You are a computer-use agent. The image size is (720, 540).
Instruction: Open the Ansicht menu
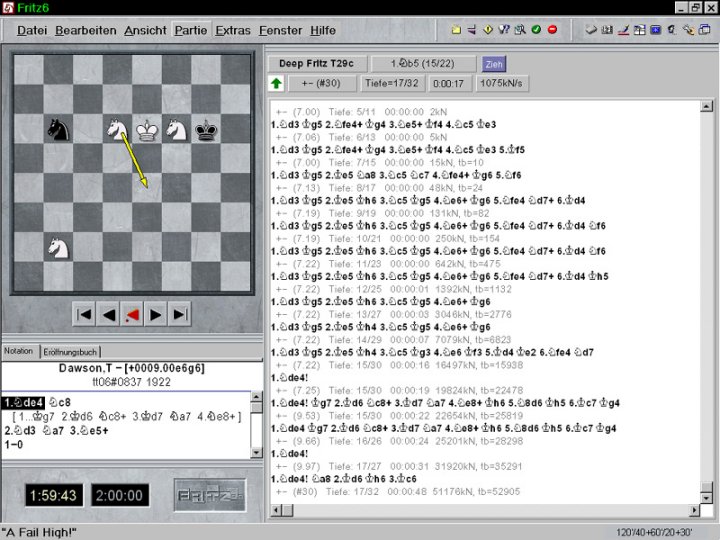[145, 30]
